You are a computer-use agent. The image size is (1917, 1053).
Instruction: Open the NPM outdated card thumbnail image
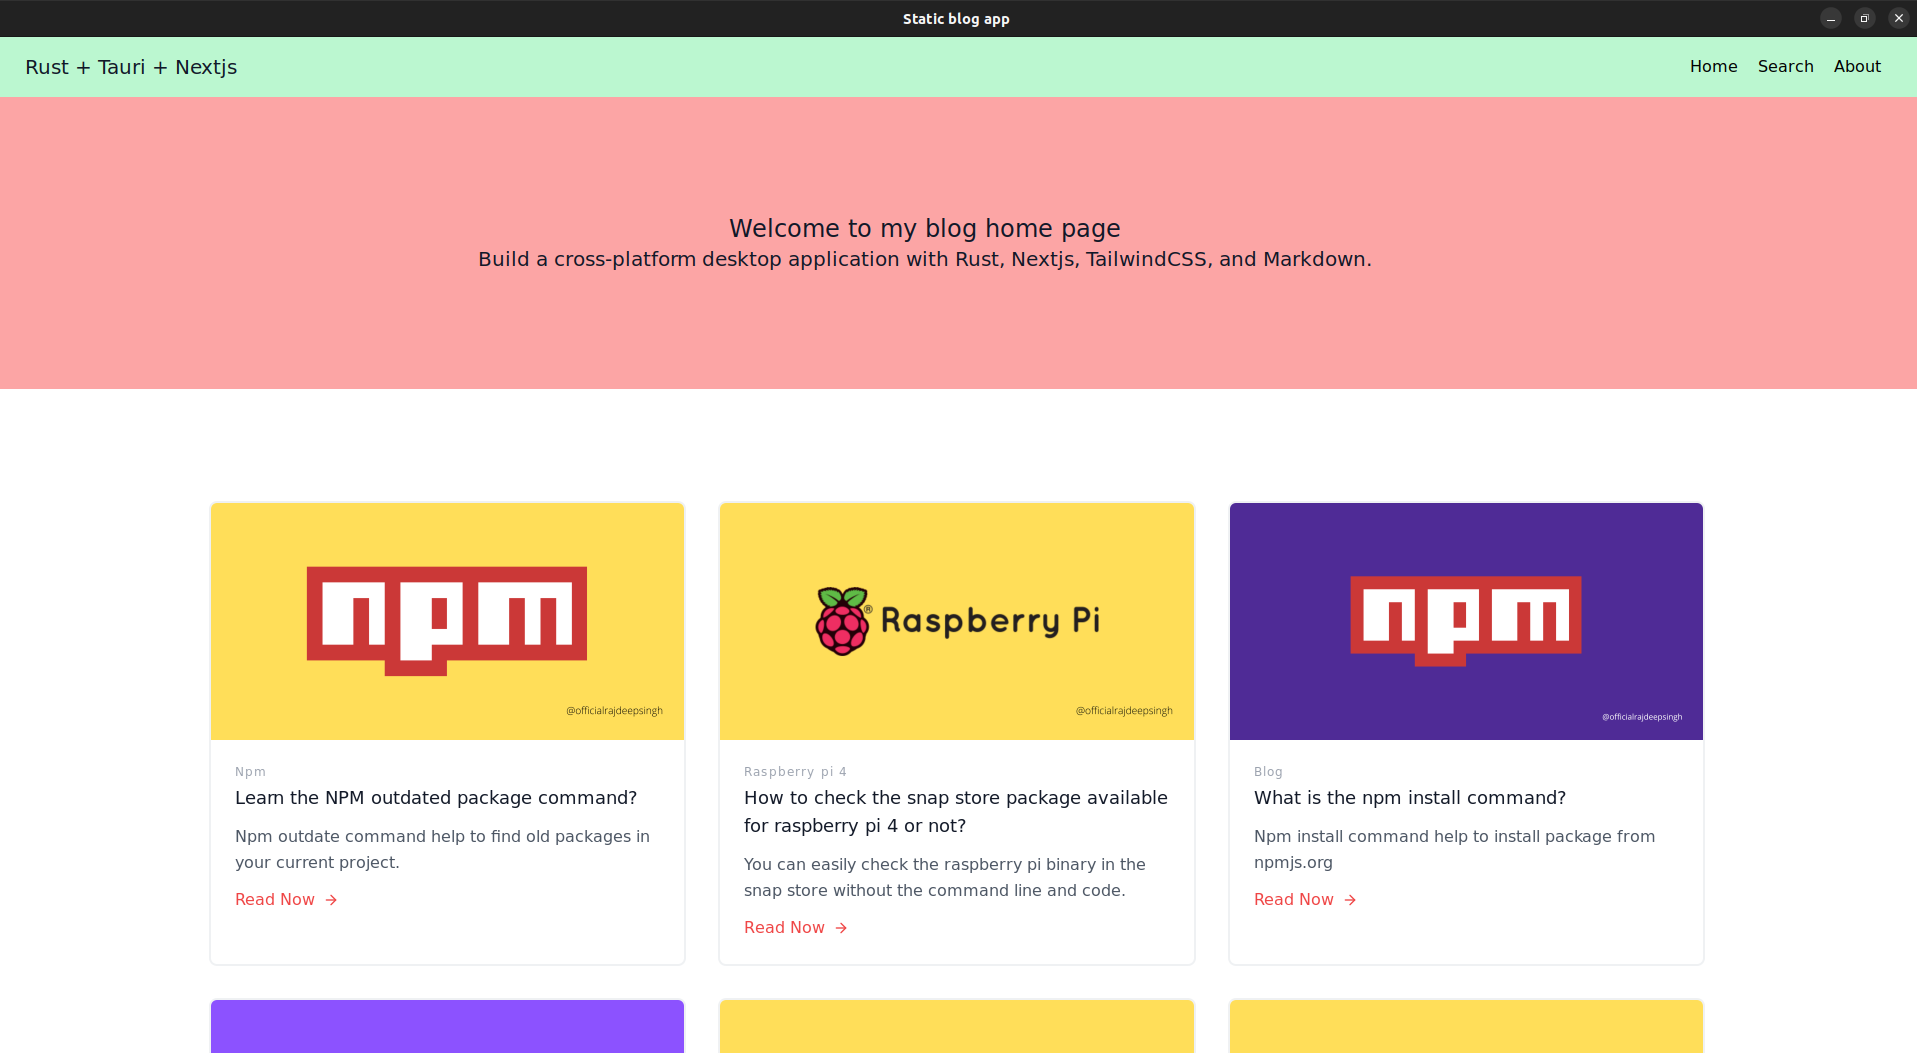(447, 621)
